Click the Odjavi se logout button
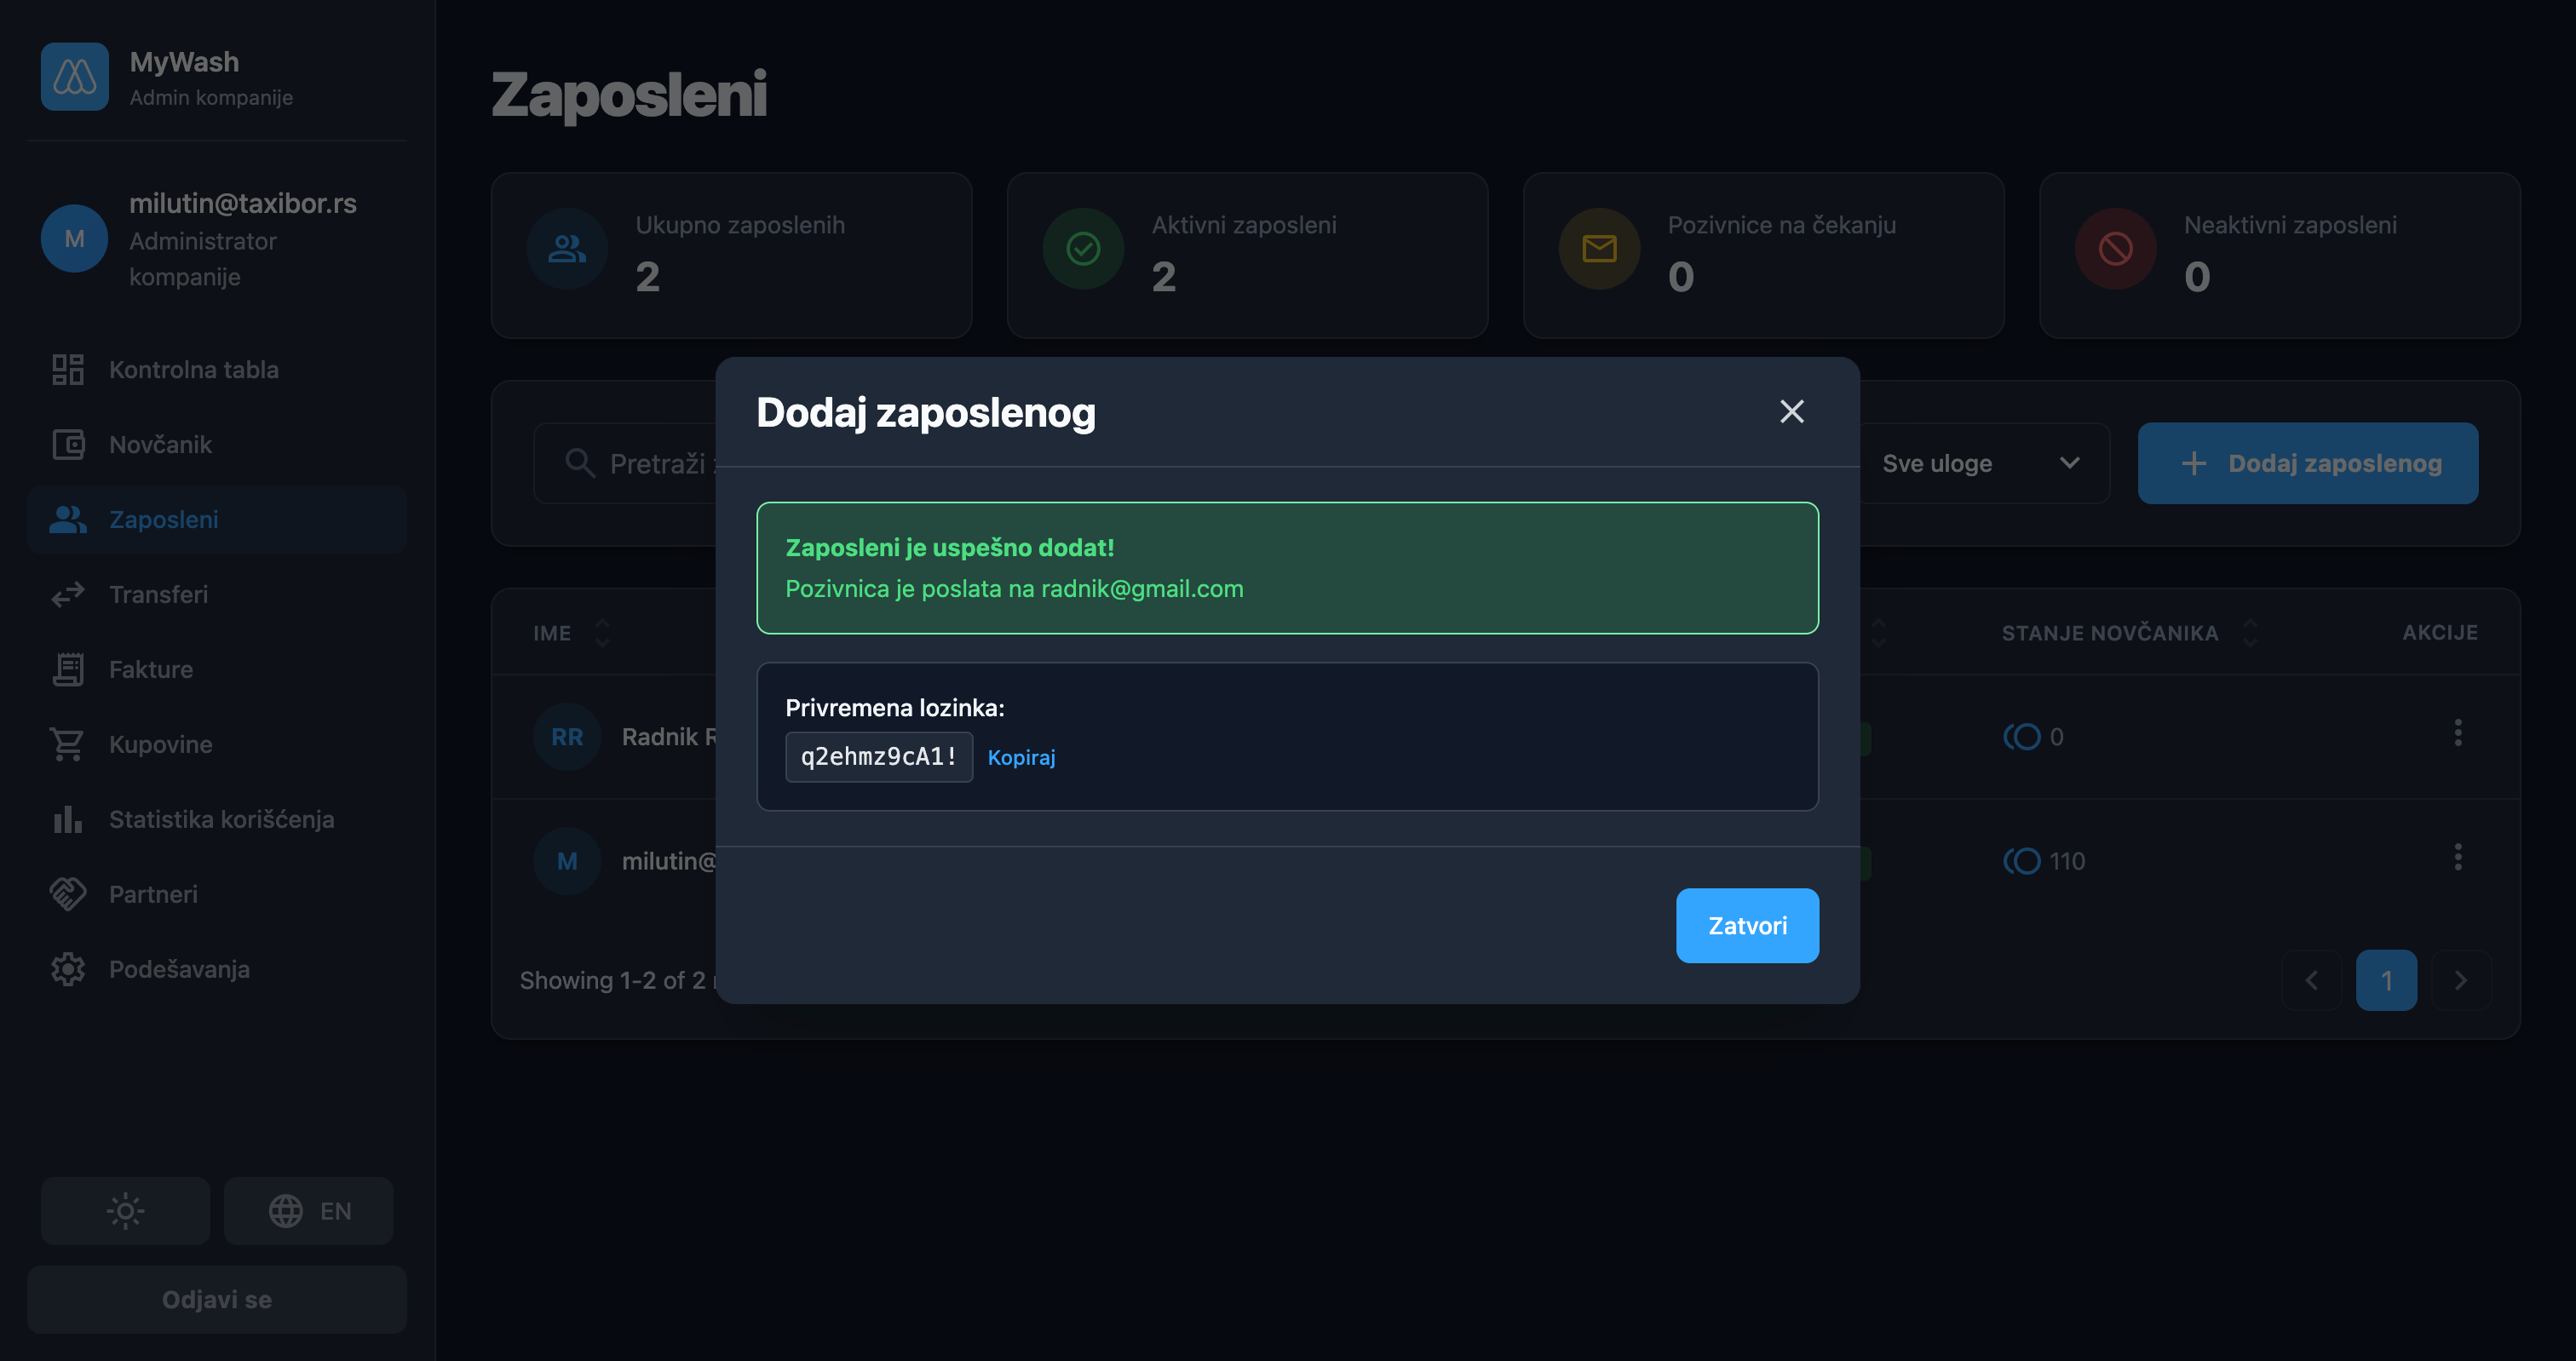This screenshot has width=2576, height=1361. 217,1299
